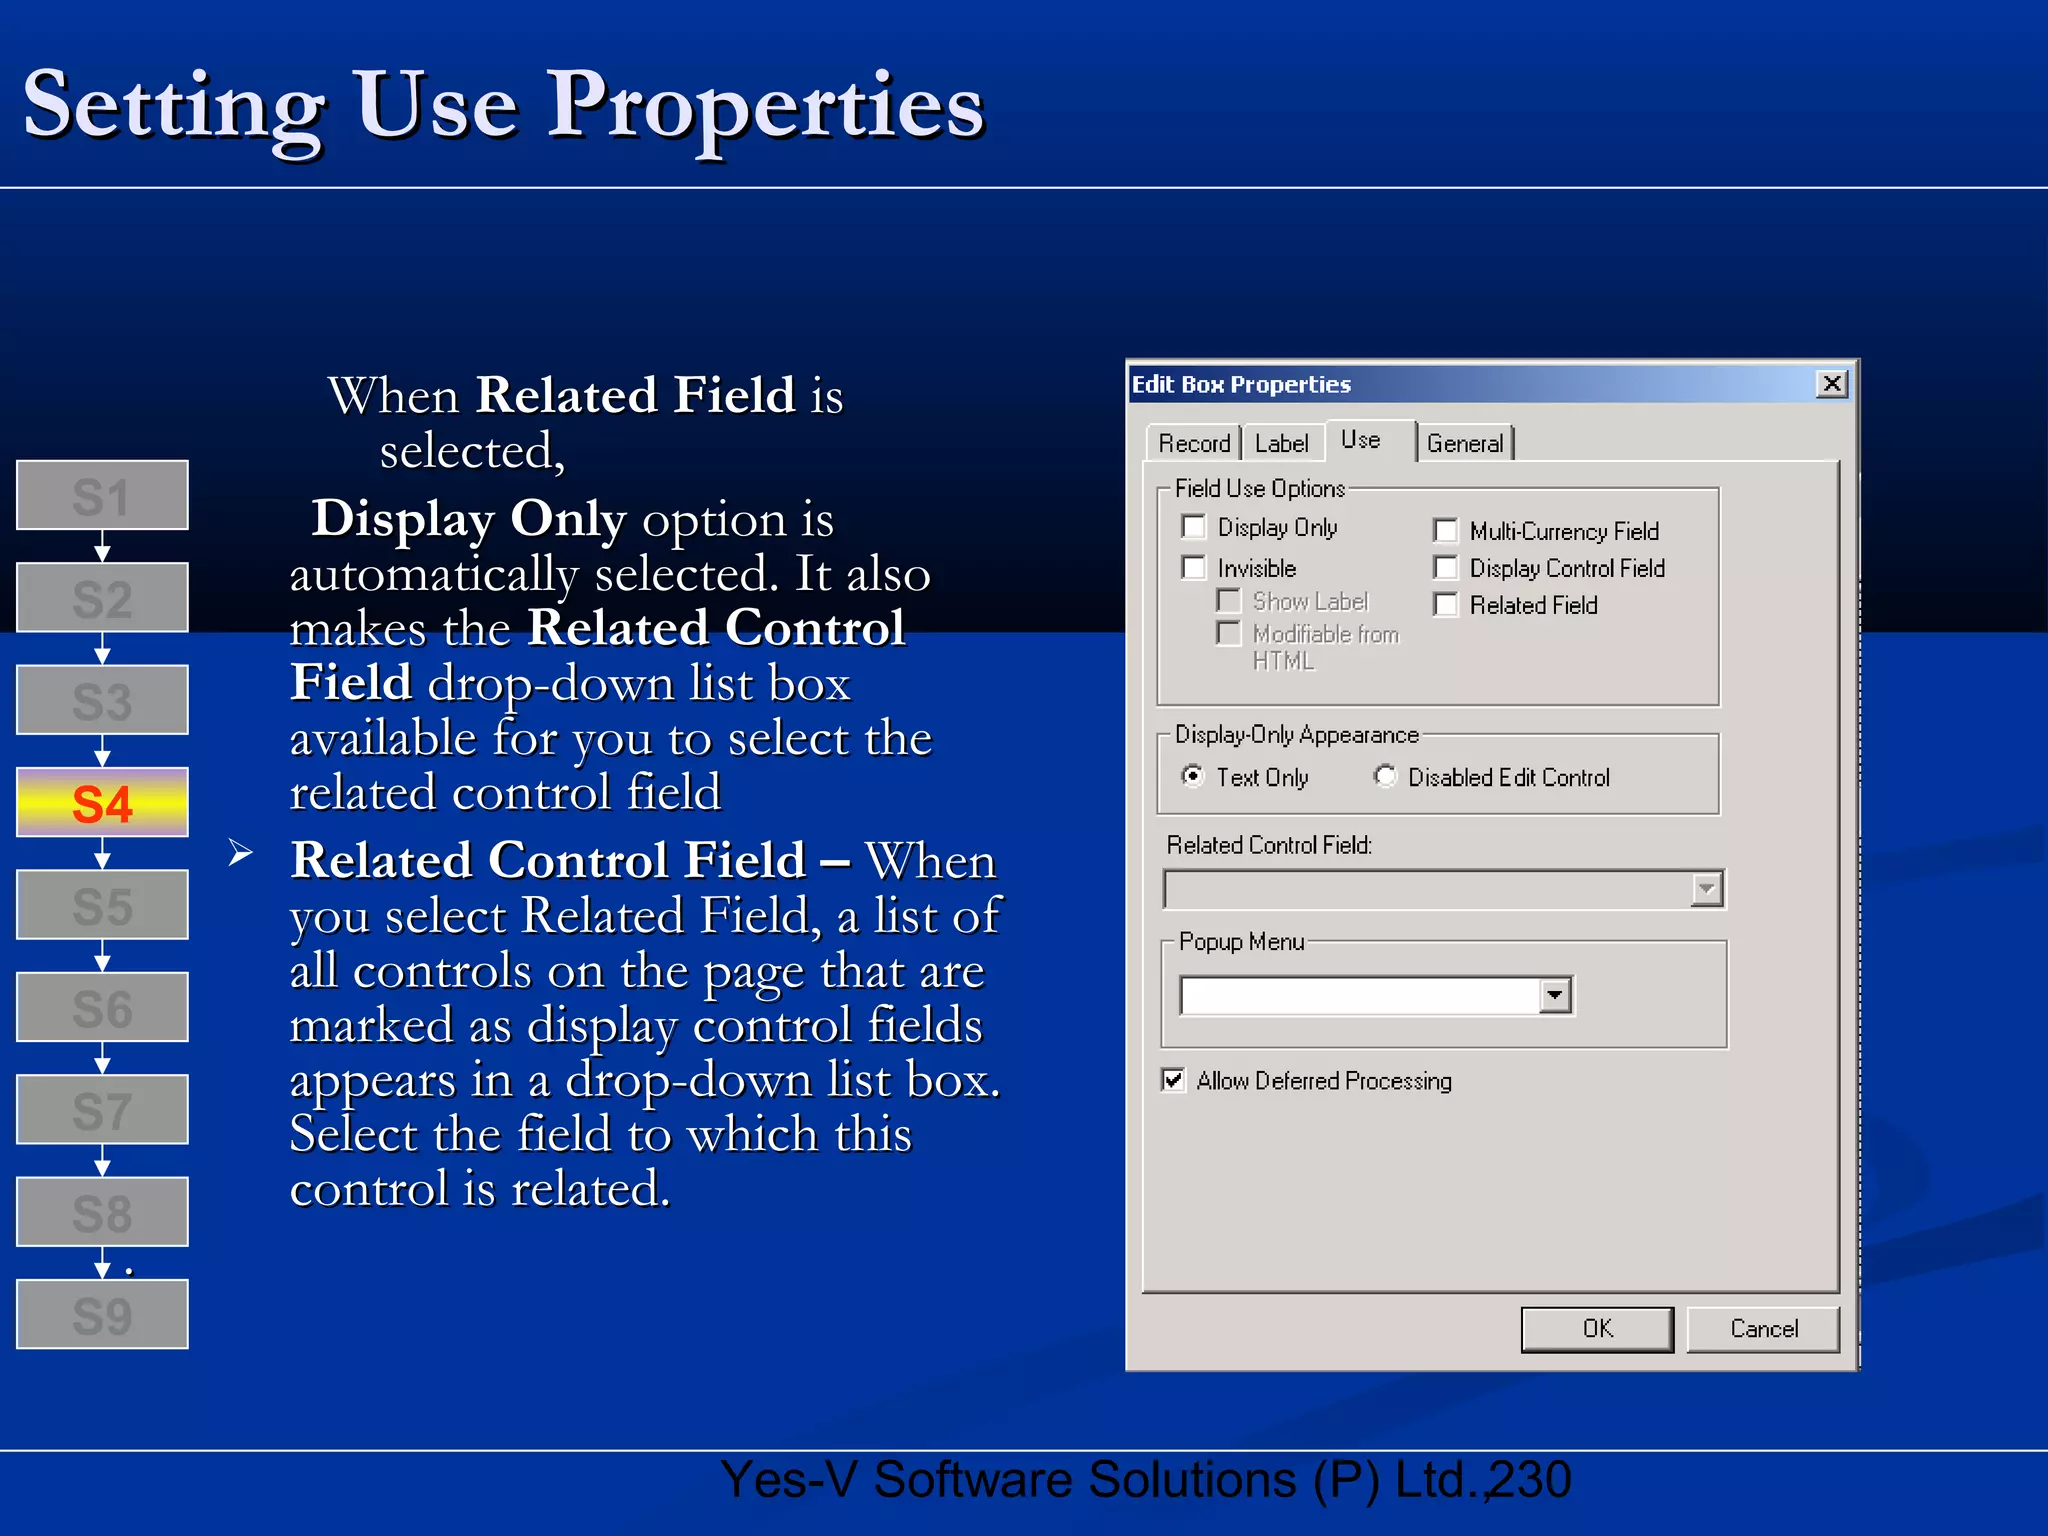This screenshot has height=1536, width=2048.
Task: Enable the Multi-Currency Field checkbox
Action: (1446, 530)
